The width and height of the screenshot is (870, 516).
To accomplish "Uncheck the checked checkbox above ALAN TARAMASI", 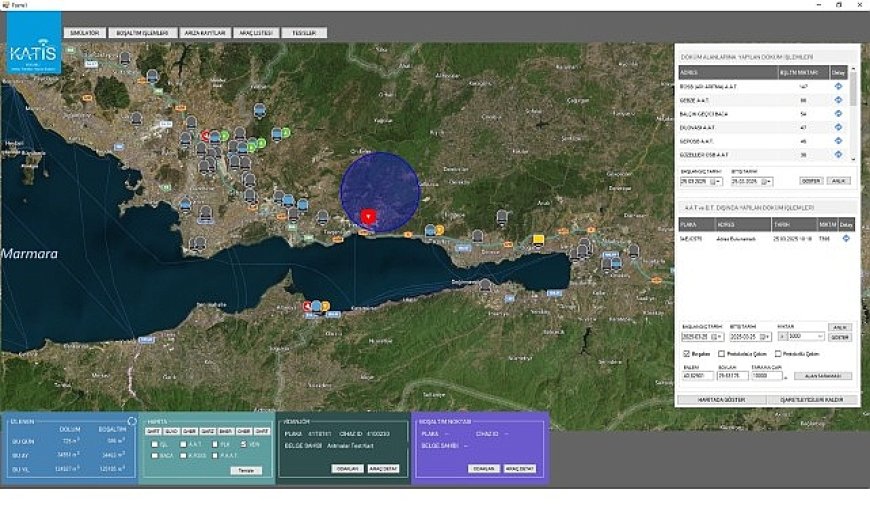I will (686, 353).
